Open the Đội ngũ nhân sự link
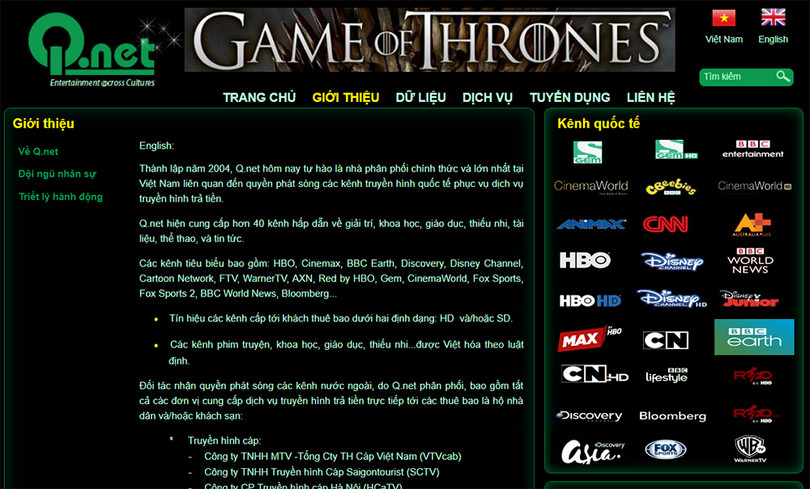The width and height of the screenshot is (810, 489). click(x=57, y=174)
